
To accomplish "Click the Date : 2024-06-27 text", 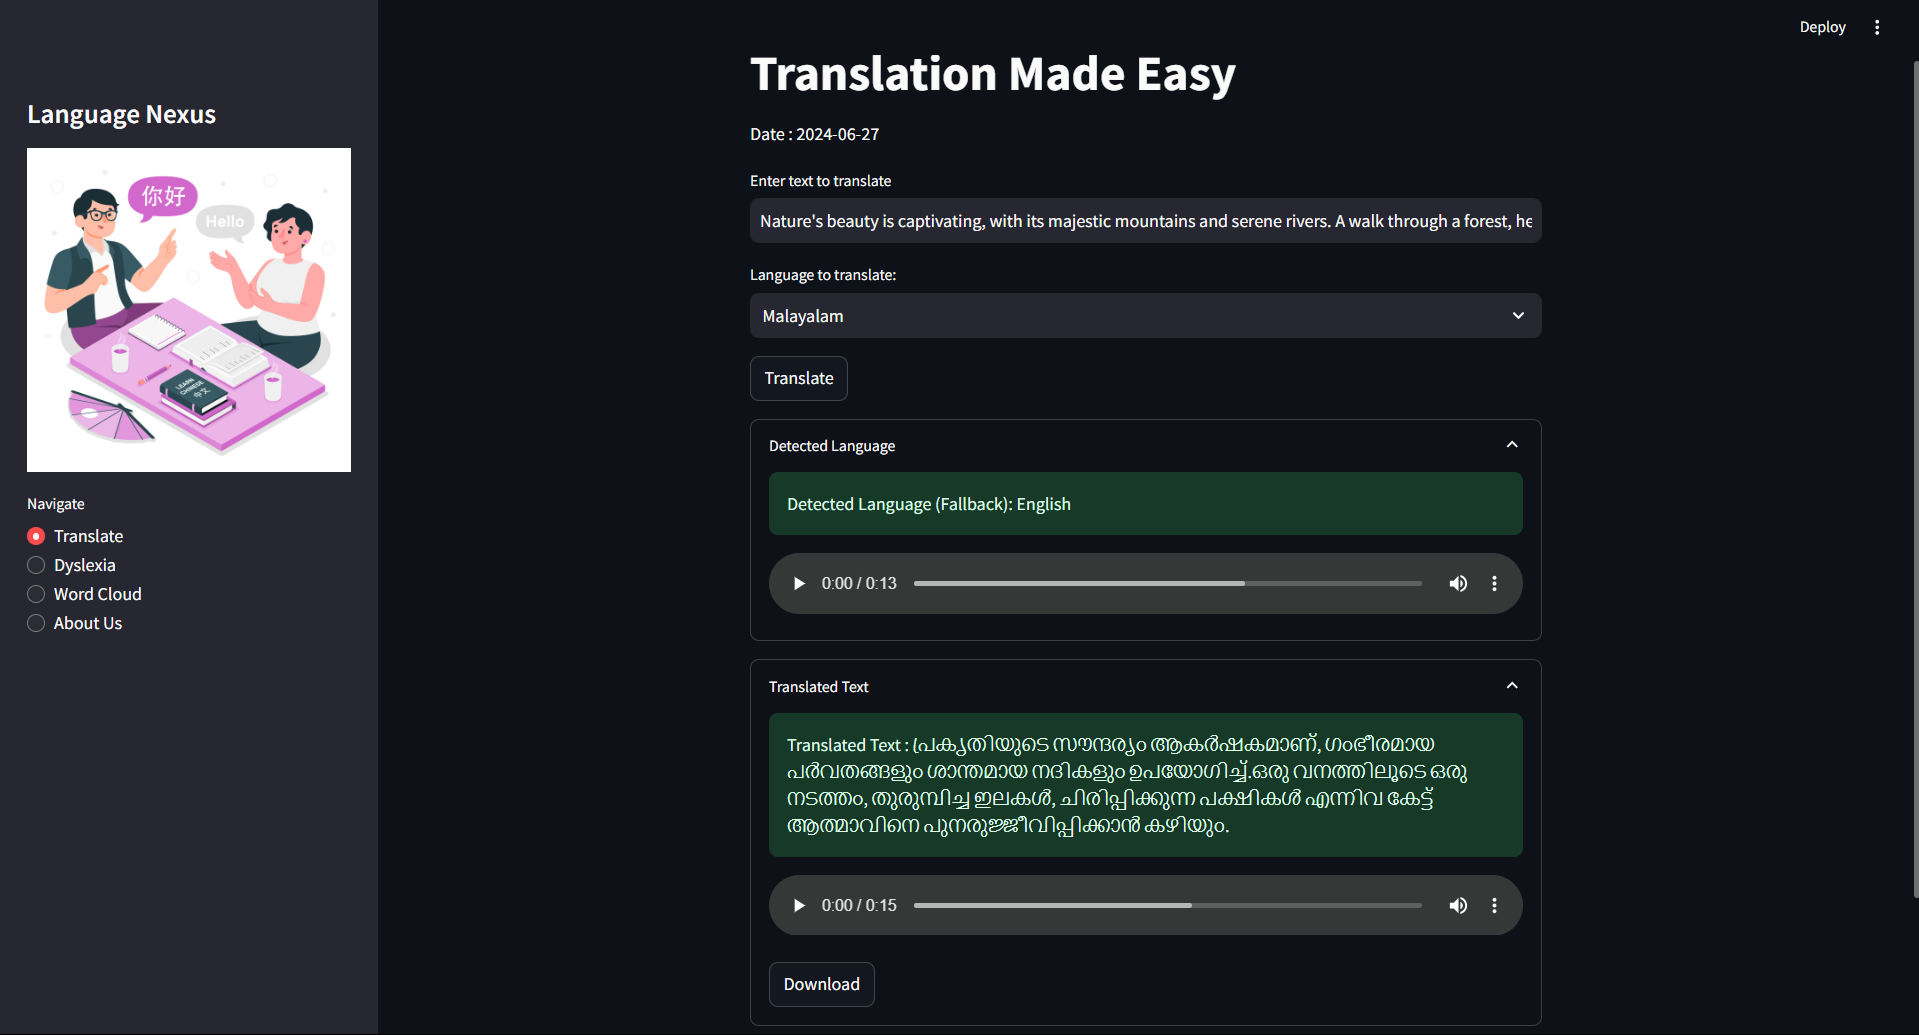I will coord(815,135).
